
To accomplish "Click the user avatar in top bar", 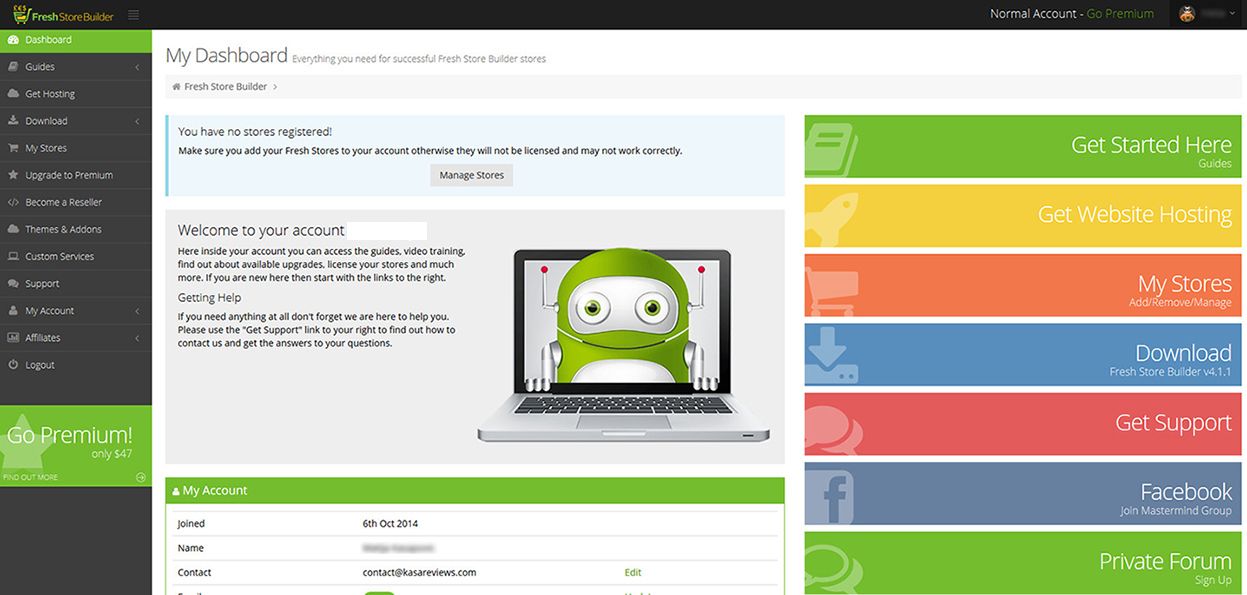I will (1187, 14).
